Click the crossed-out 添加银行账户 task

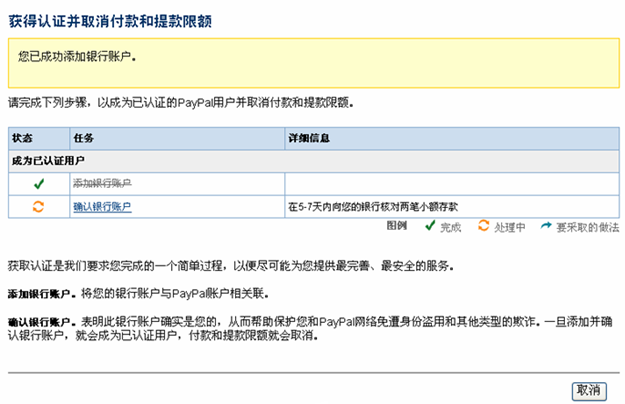(x=102, y=184)
